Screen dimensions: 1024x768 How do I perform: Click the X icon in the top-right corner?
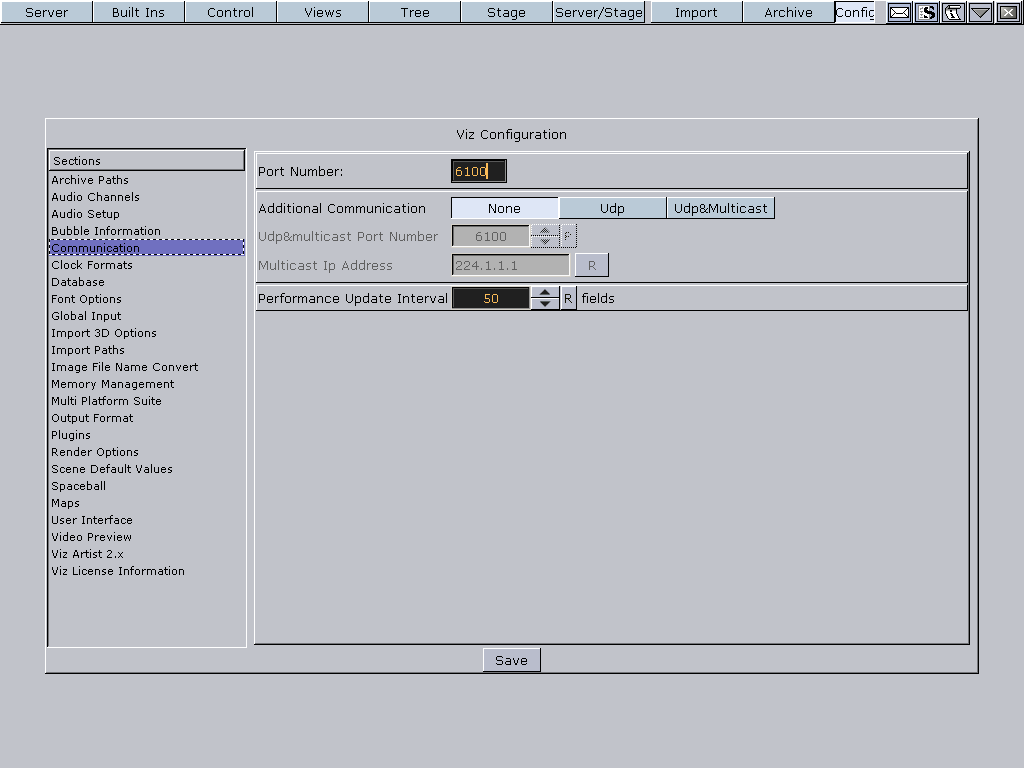pos(1007,12)
